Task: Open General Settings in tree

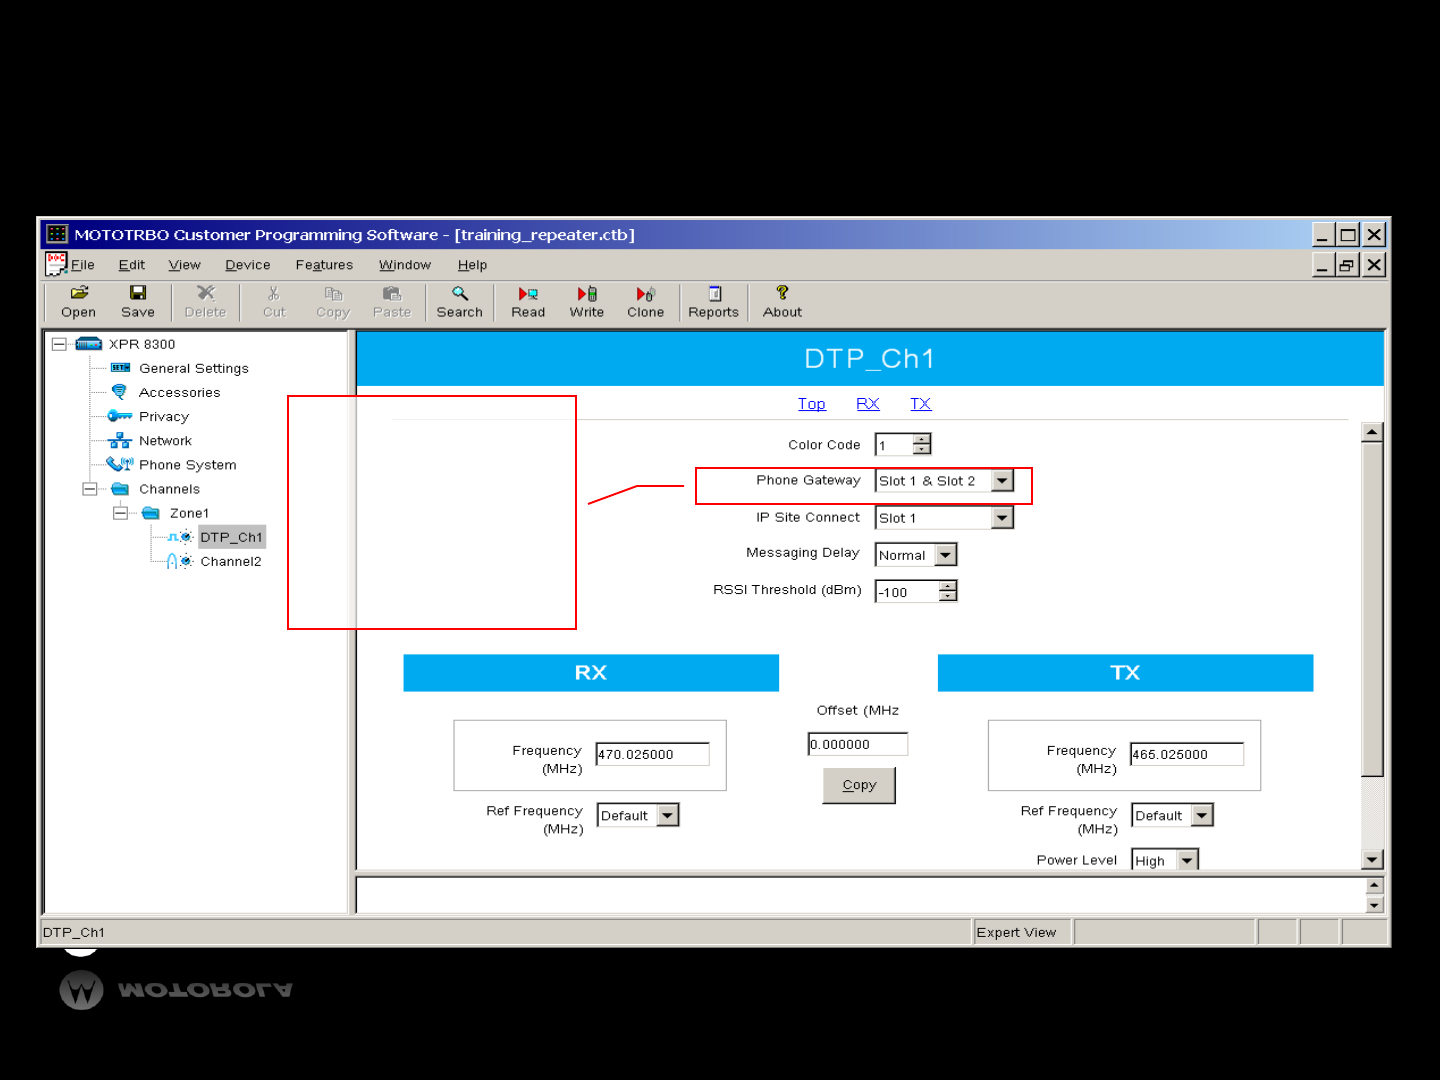Action: click(194, 368)
